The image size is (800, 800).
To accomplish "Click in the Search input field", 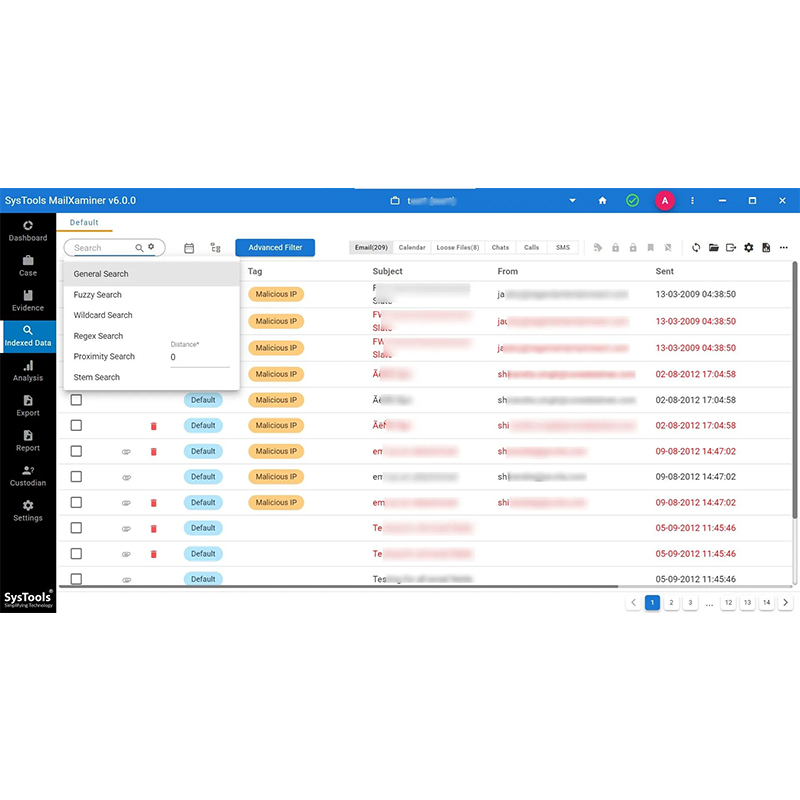I will pos(102,248).
